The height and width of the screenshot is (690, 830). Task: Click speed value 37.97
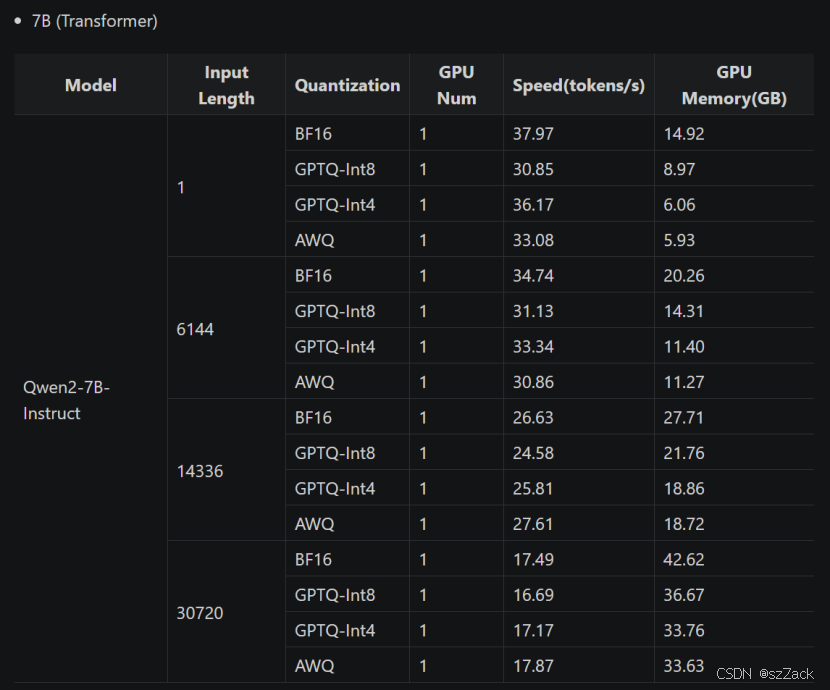coord(533,133)
